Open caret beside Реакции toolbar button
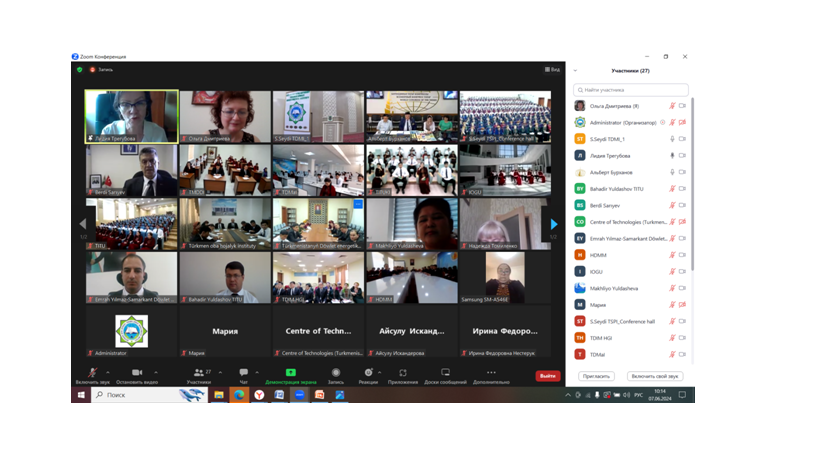819x460 pixels. click(379, 372)
